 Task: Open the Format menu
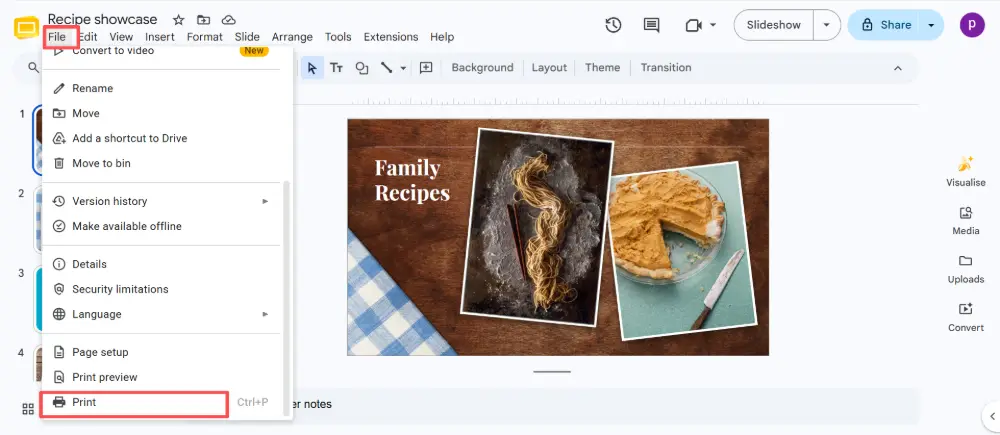(x=205, y=37)
